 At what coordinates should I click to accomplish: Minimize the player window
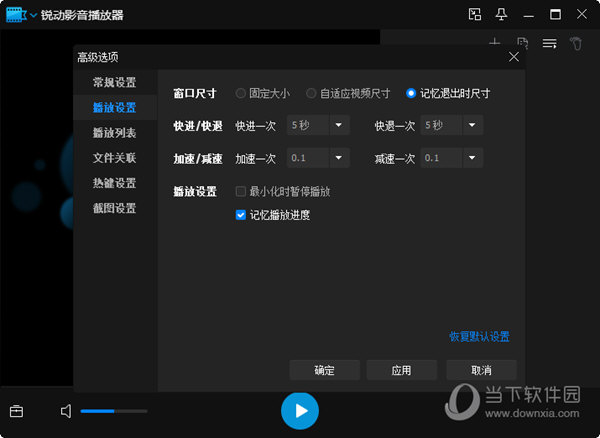[528, 16]
